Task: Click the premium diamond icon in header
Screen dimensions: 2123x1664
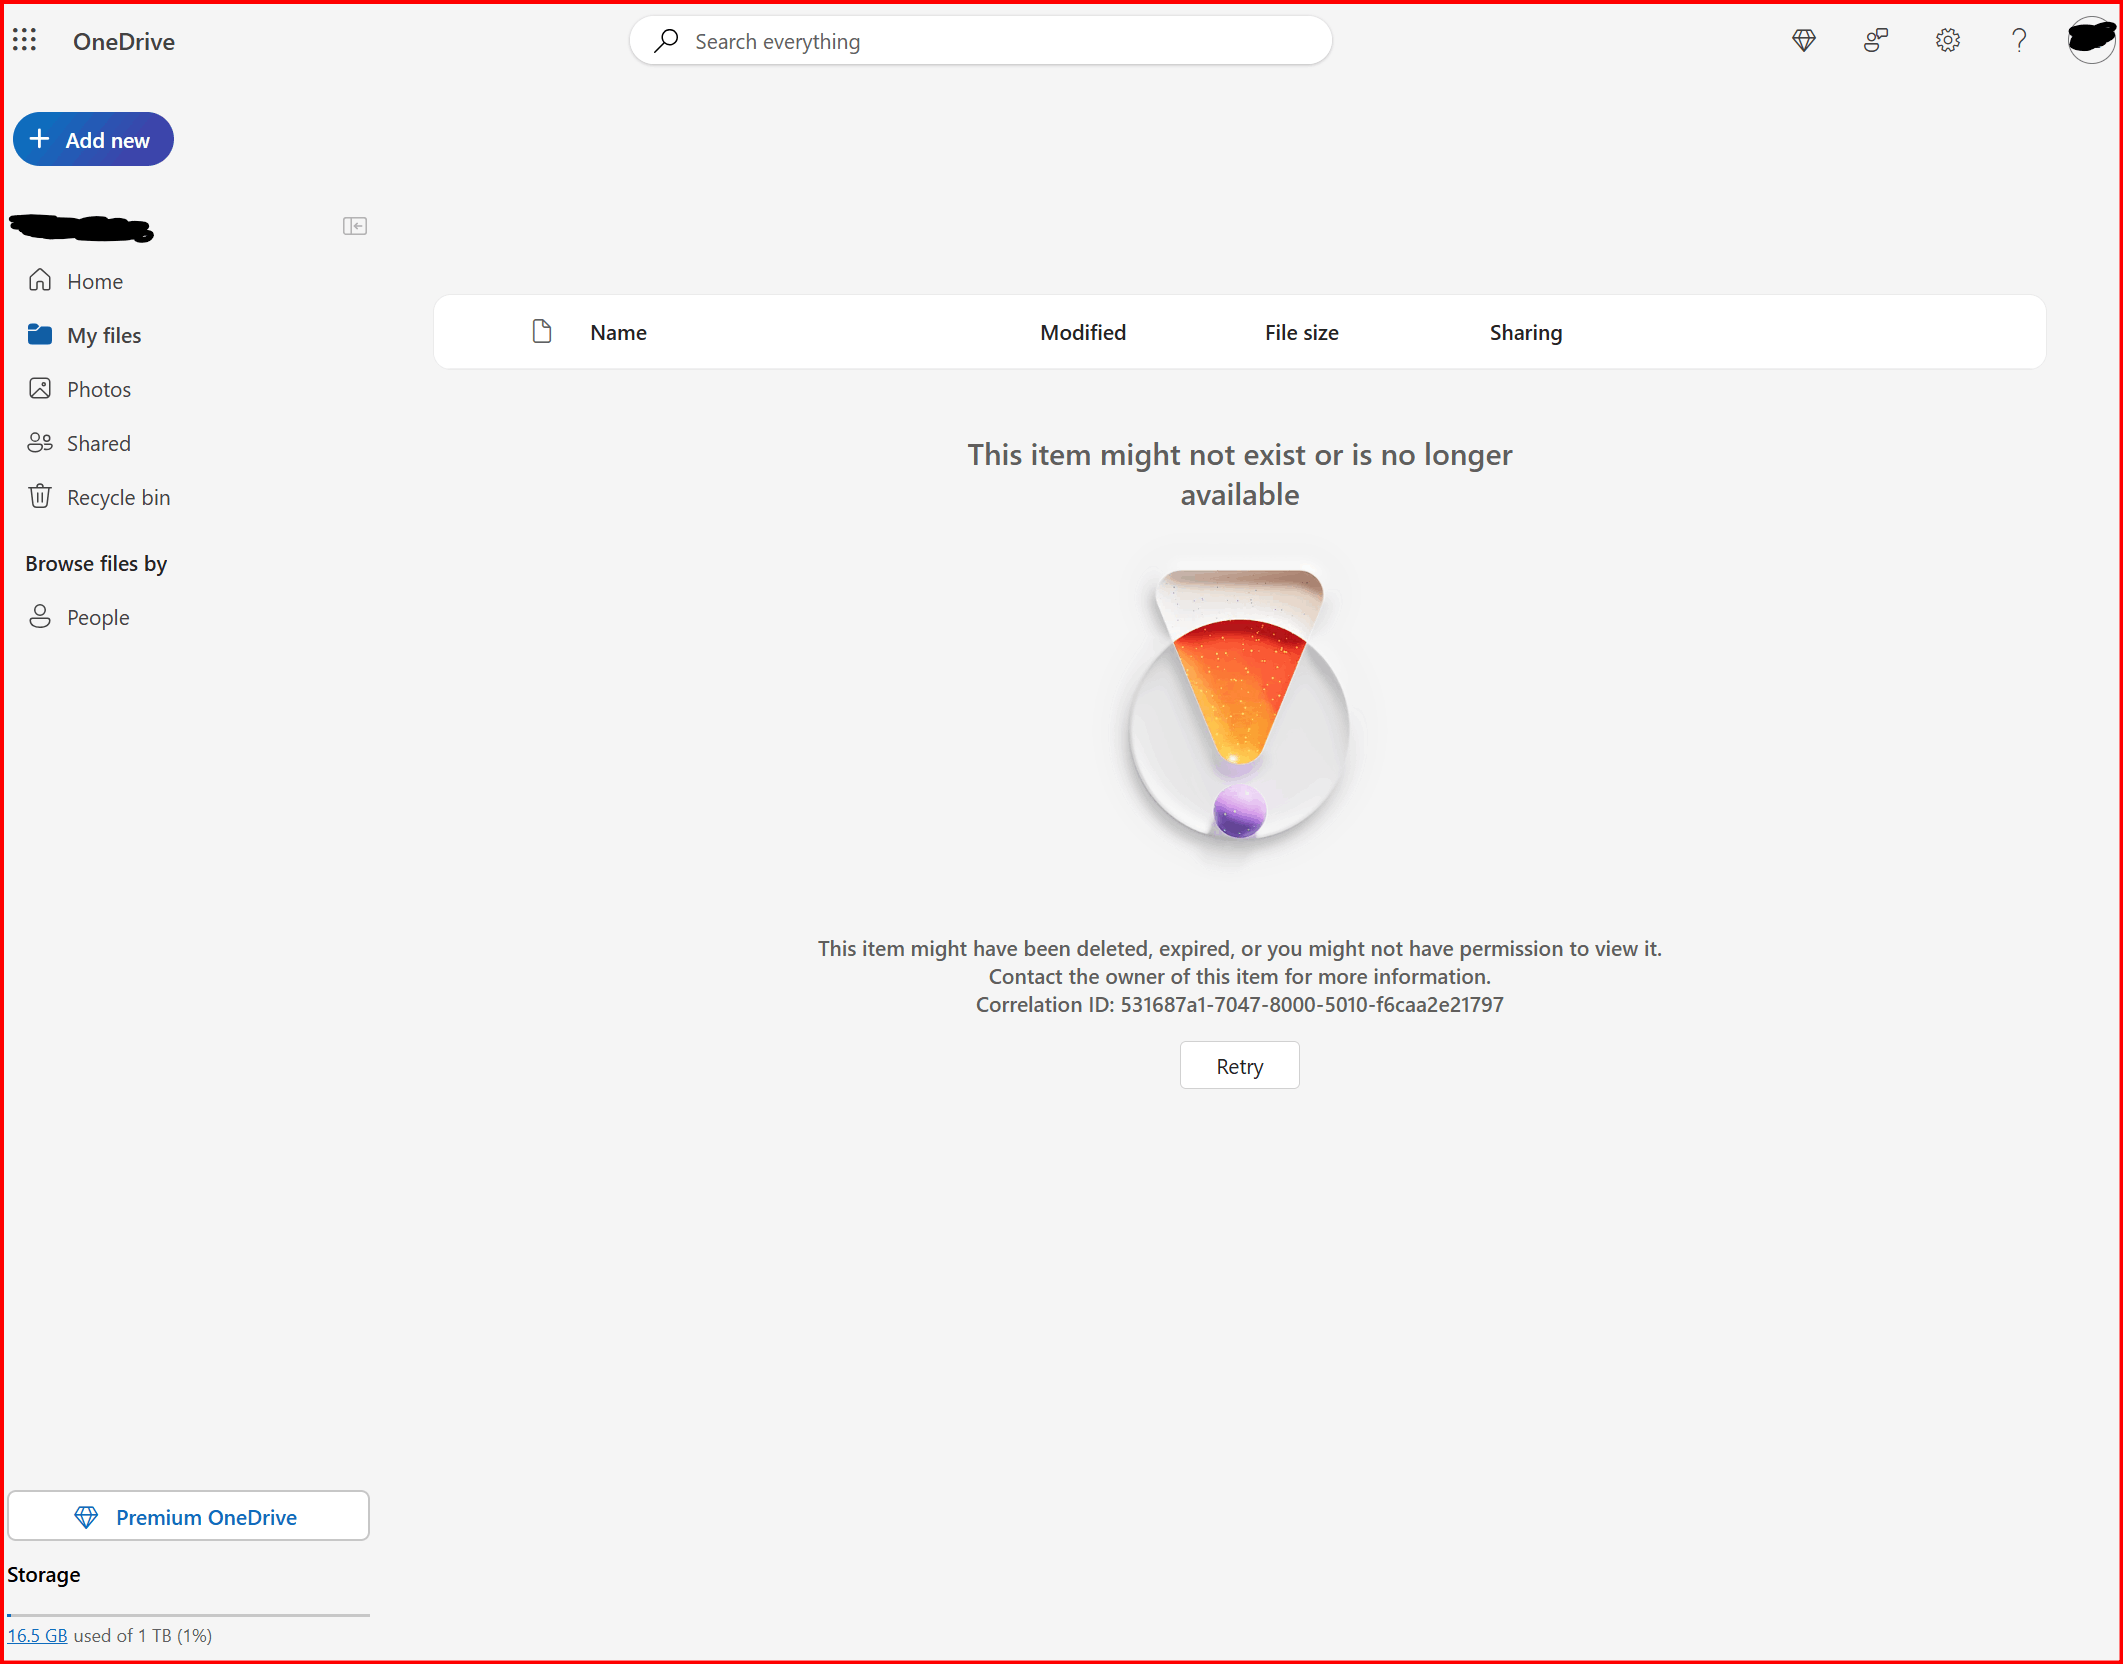Action: [x=1803, y=41]
